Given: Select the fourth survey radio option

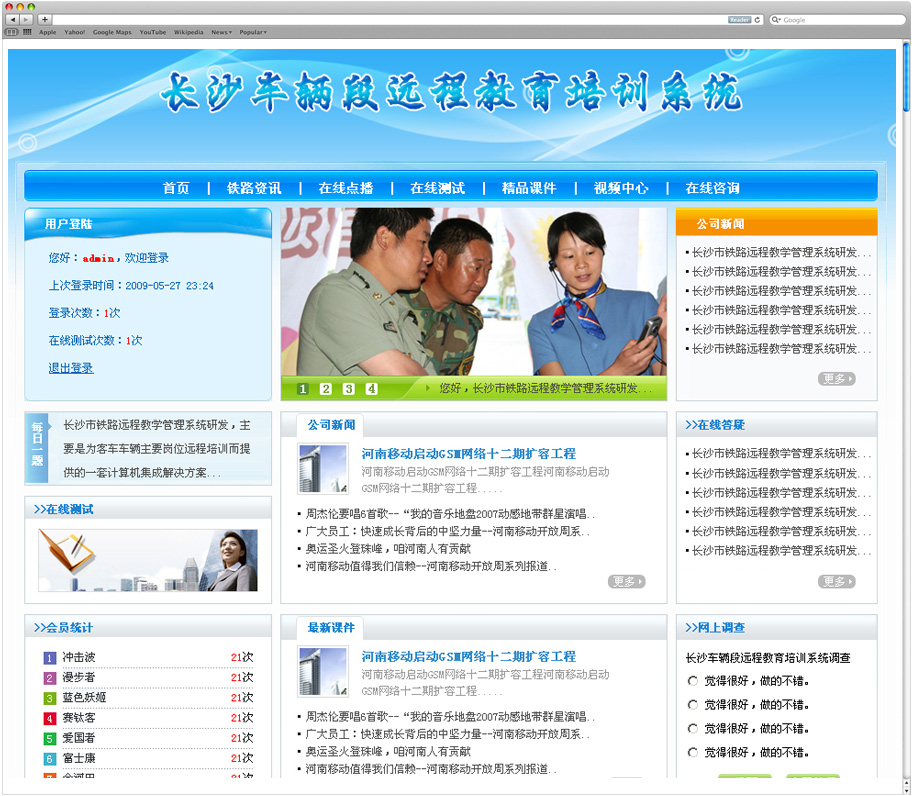Looking at the screenshot, I should 692,752.
